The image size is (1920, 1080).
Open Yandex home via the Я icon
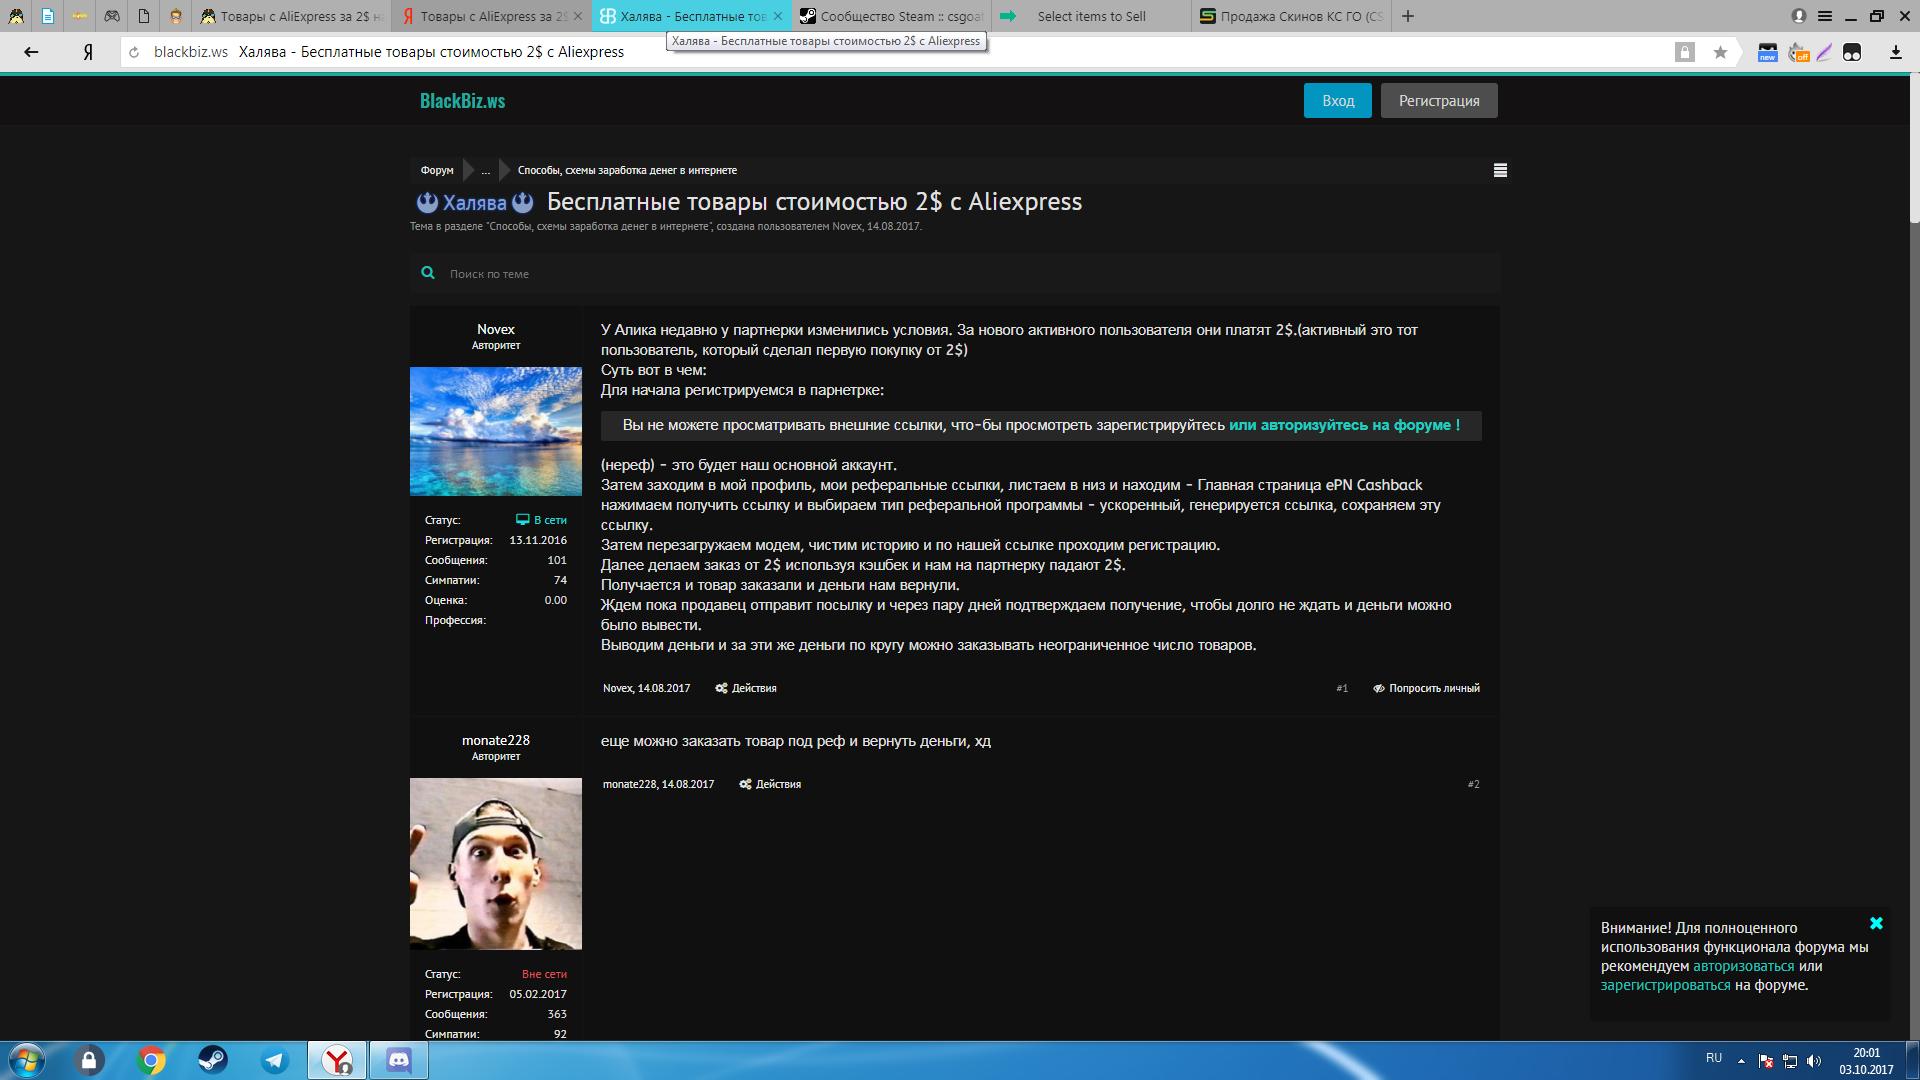pyautogui.click(x=88, y=52)
